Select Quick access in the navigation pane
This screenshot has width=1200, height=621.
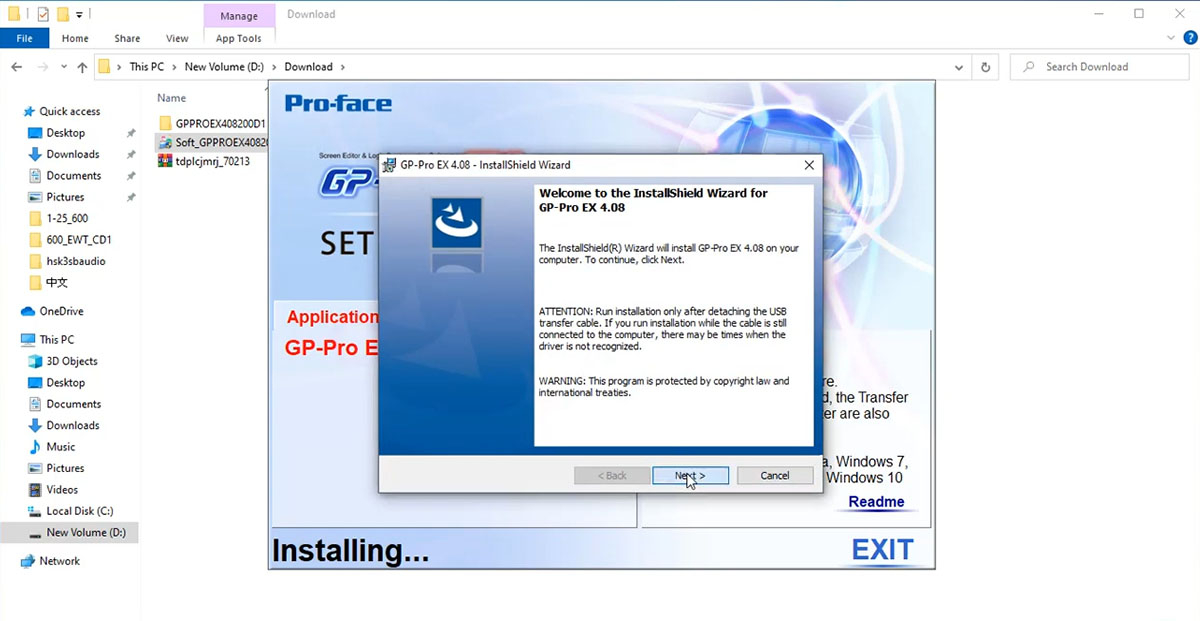pos(70,111)
